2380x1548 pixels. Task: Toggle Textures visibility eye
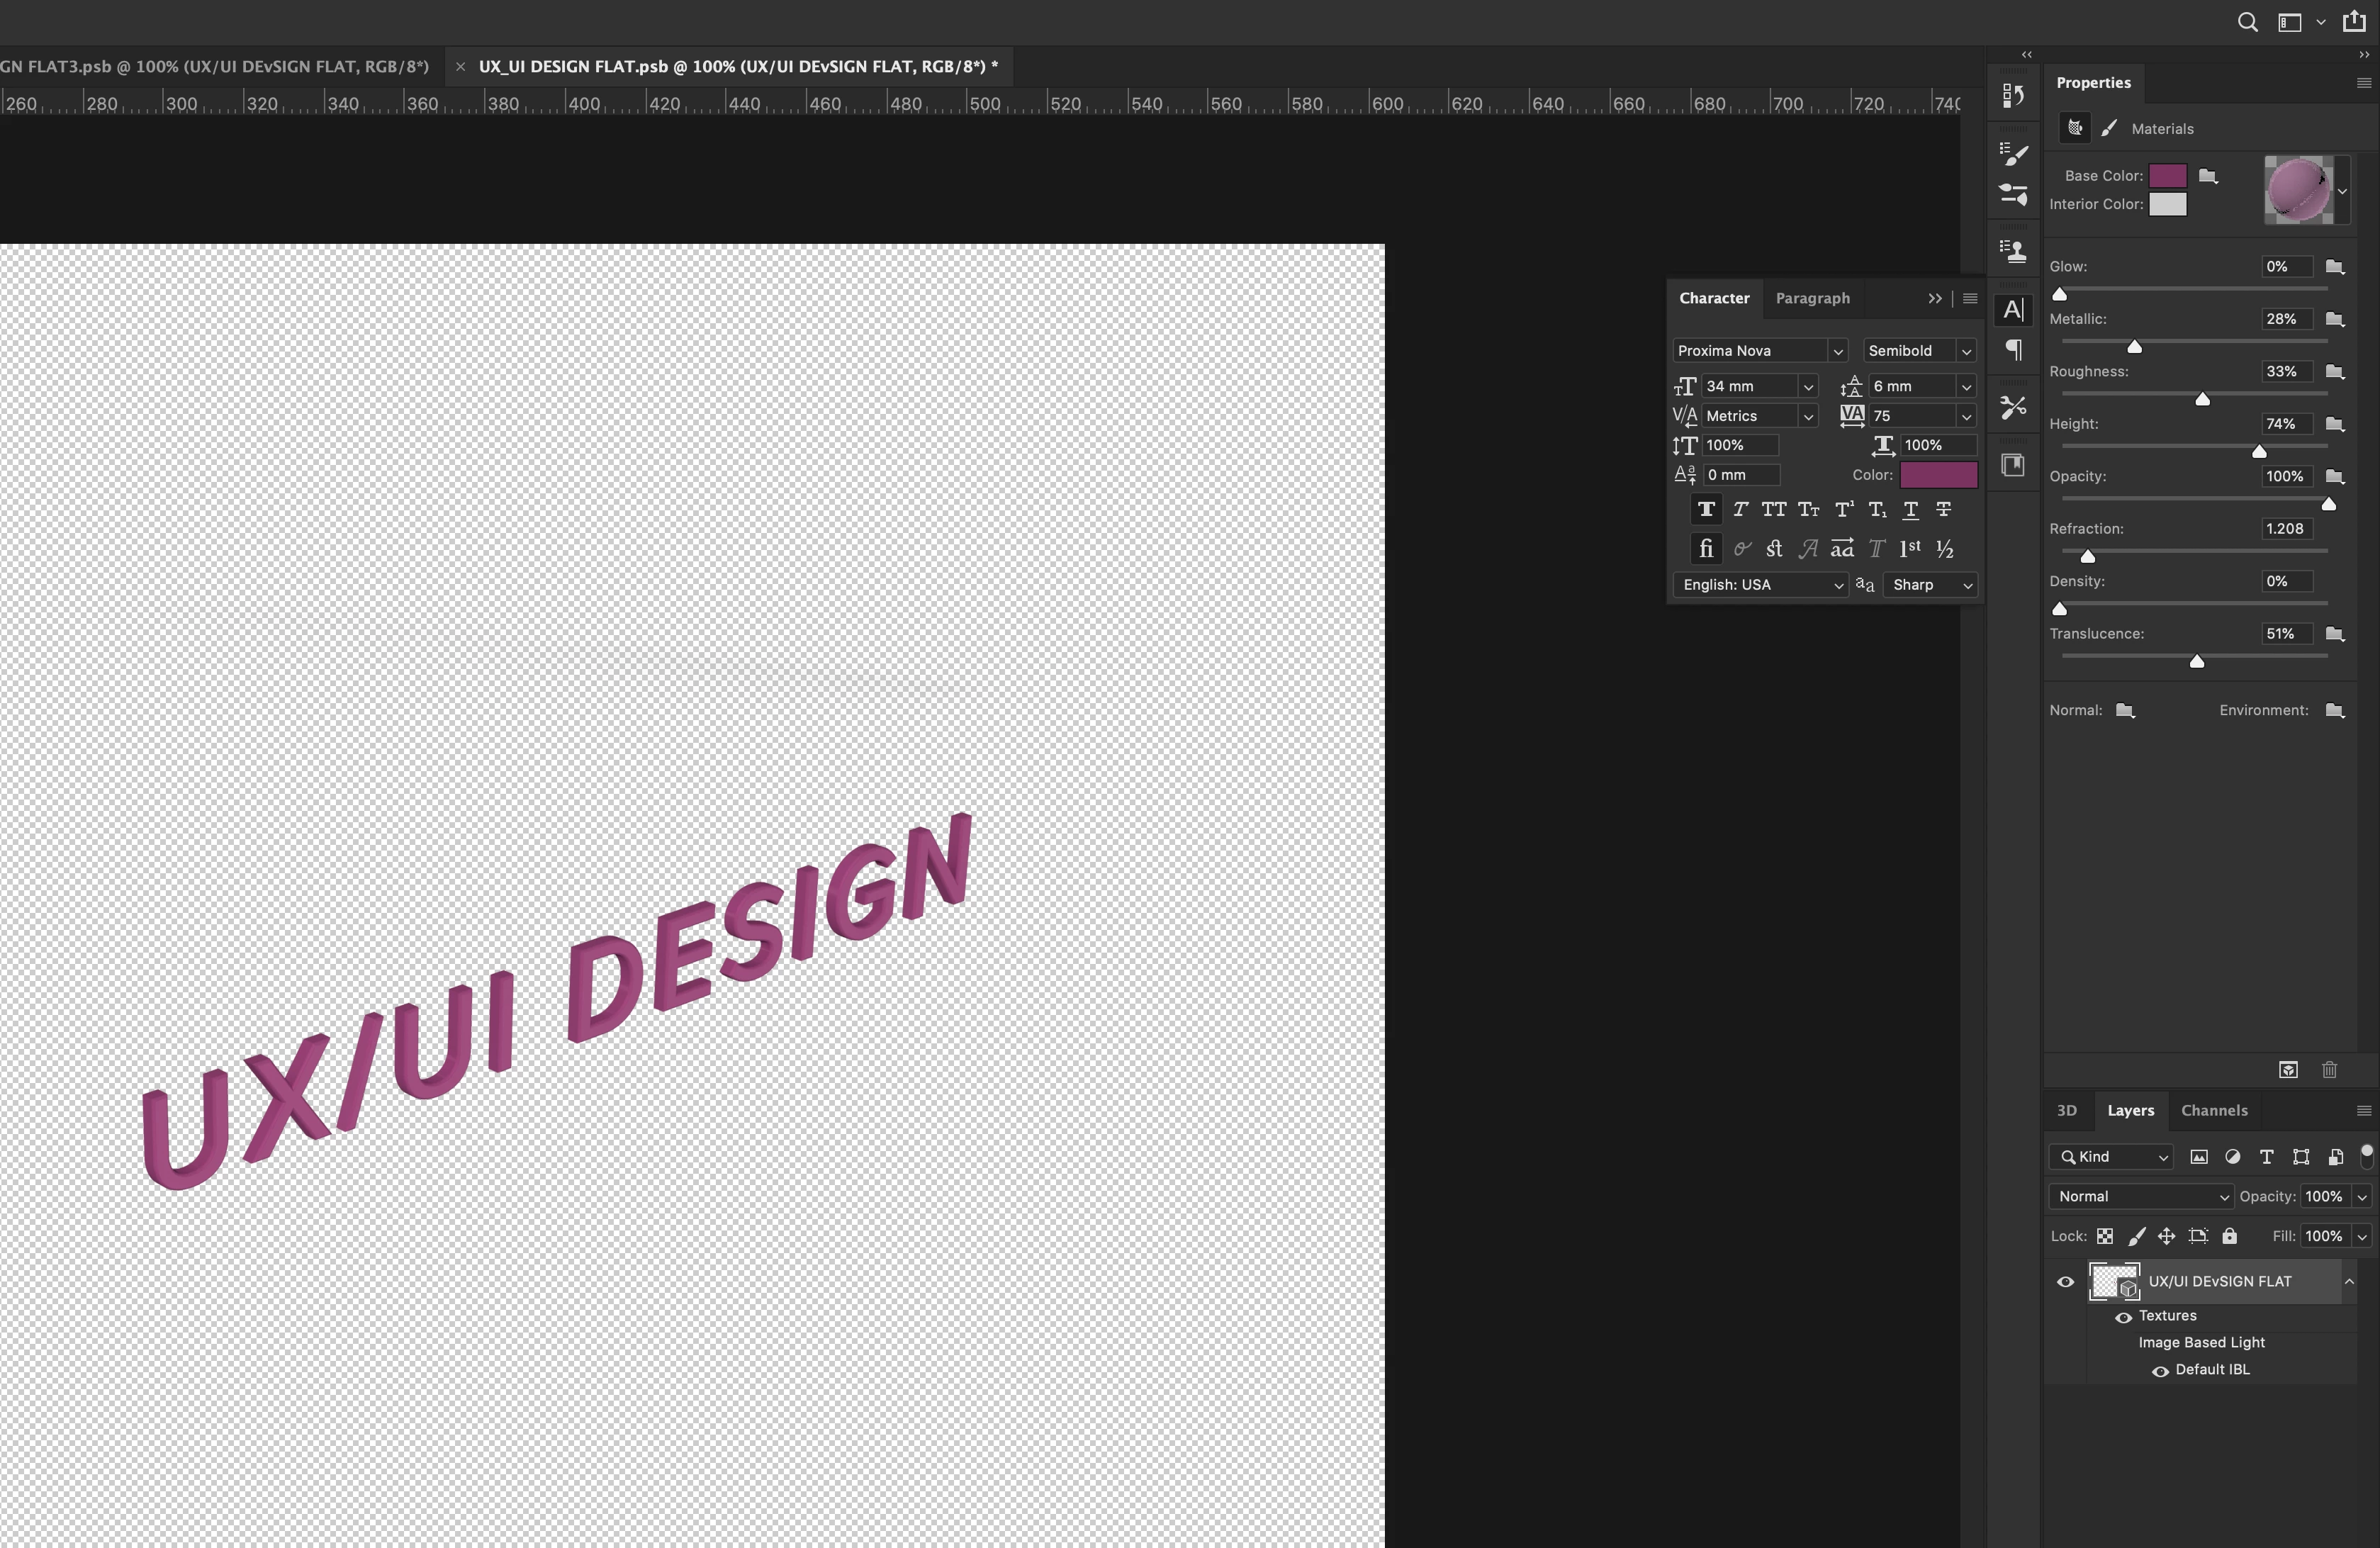click(2123, 1317)
